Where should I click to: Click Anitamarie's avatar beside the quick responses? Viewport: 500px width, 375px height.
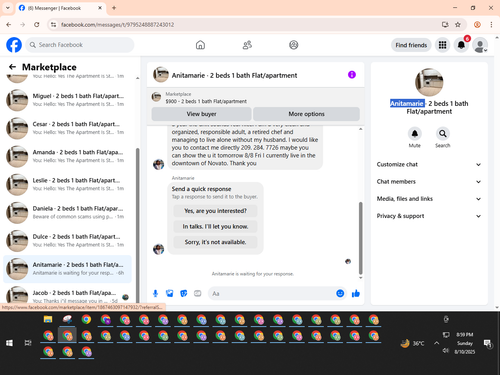click(x=158, y=249)
